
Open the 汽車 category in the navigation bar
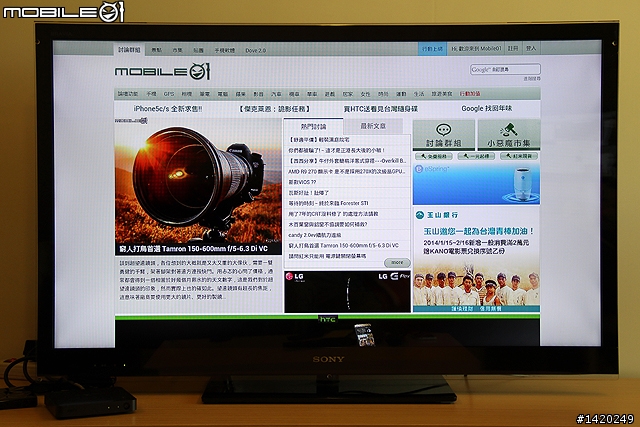tap(276, 94)
